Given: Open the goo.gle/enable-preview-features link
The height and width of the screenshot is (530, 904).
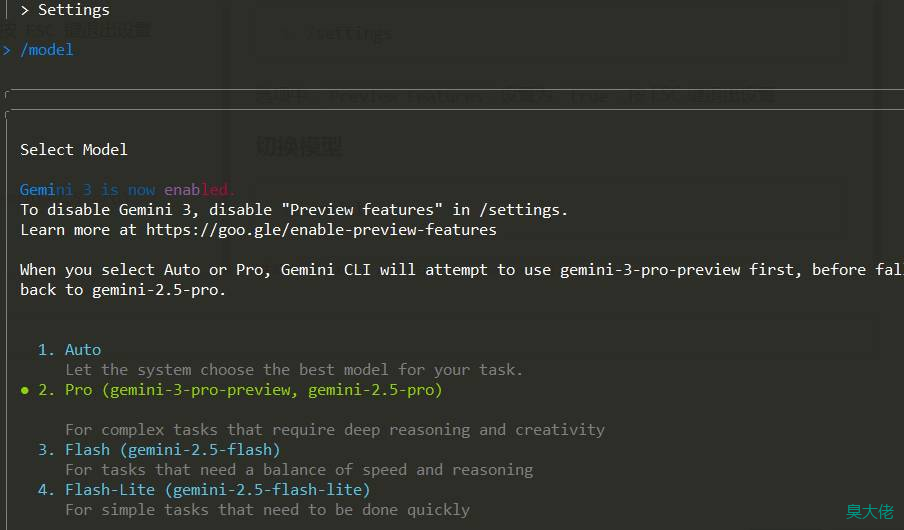Looking at the screenshot, I should point(321,230).
